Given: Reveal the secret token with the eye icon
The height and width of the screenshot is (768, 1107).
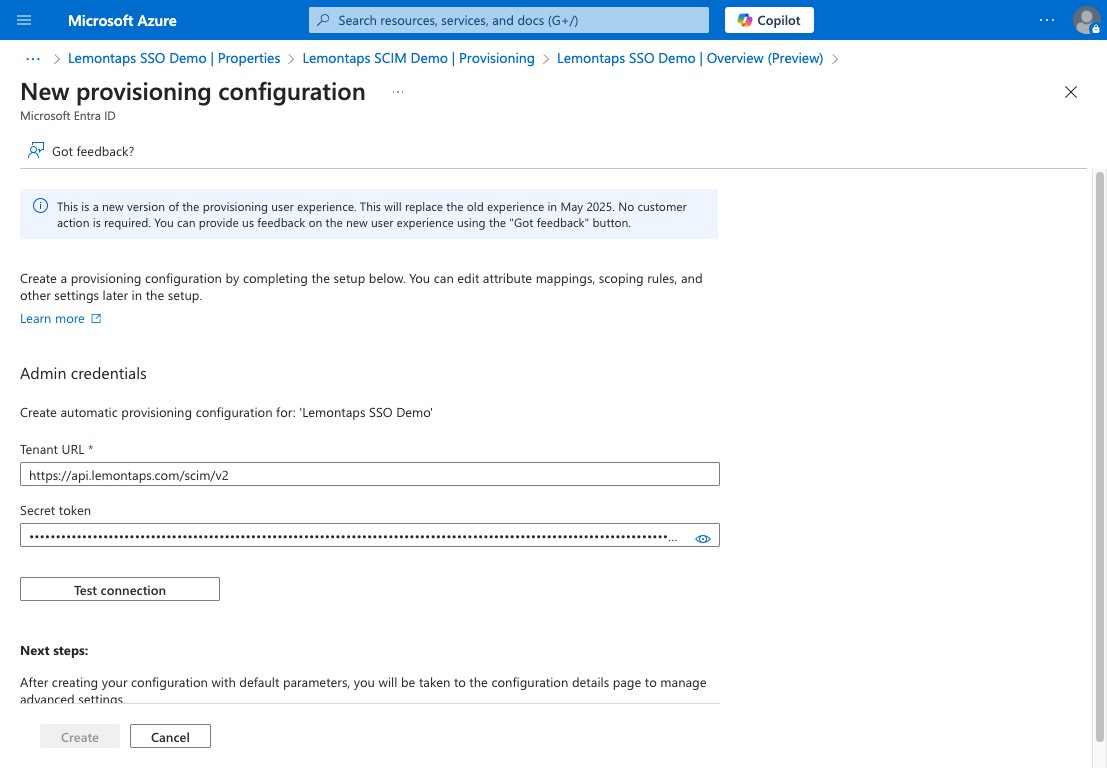Looking at the screenshot, I should [702, 539].
